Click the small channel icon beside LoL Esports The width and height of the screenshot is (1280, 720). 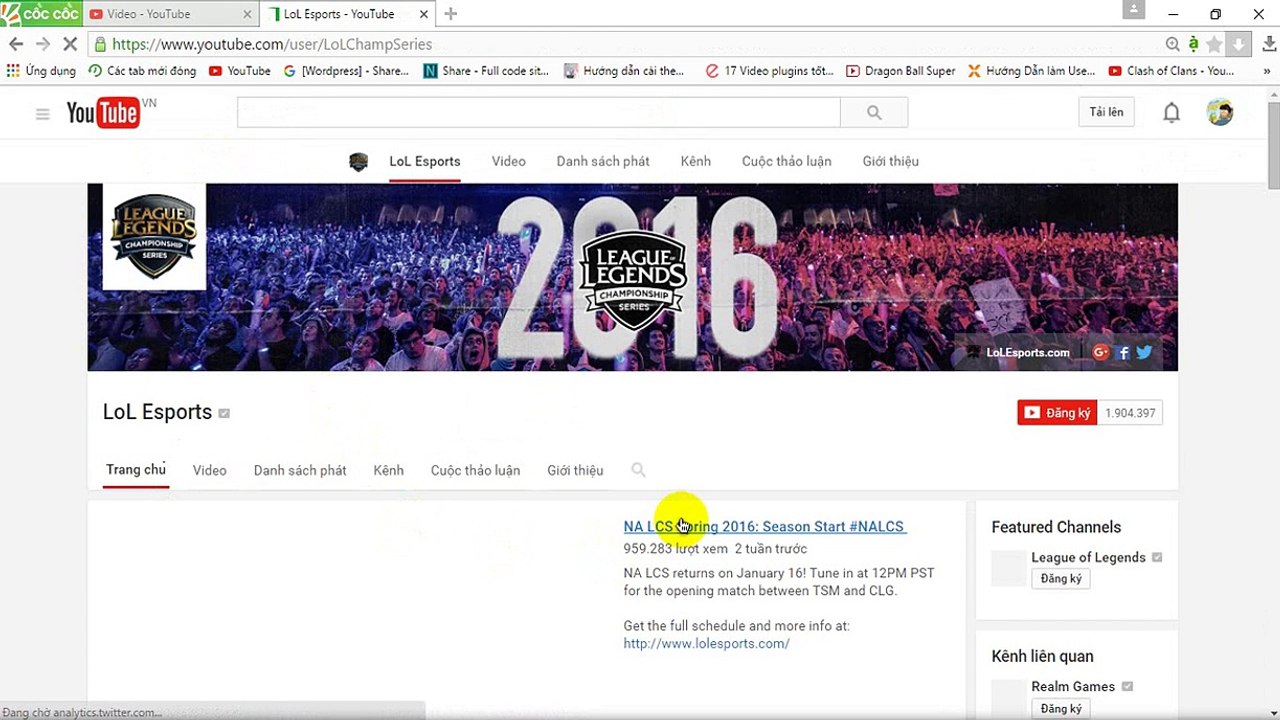tap(359, 162)
